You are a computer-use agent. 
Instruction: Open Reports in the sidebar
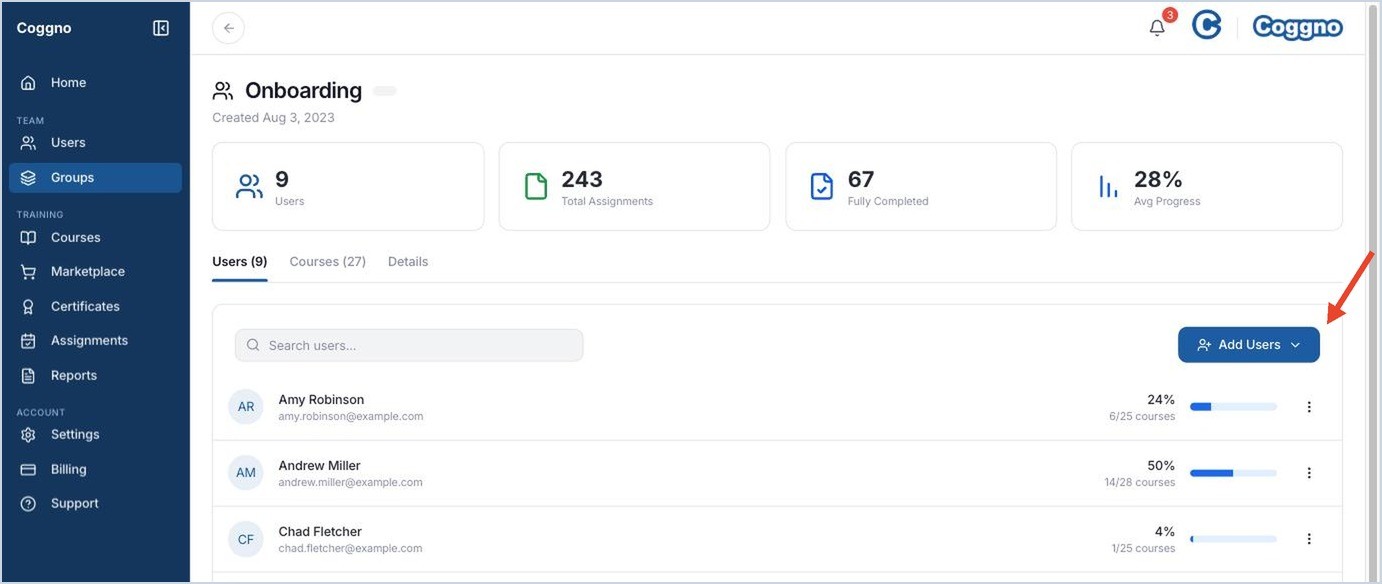pyautogui.click(x=96, y=376)
